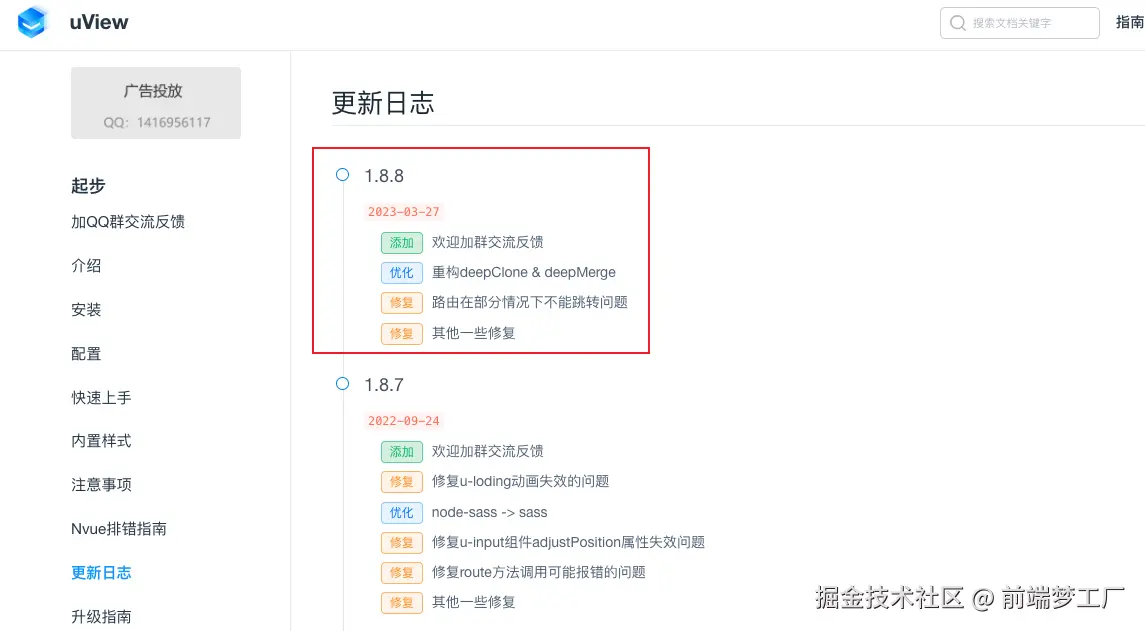Click the 广告投放 advertisement box
Viewport: 1145px width, 631px height.
coord(155,103)
